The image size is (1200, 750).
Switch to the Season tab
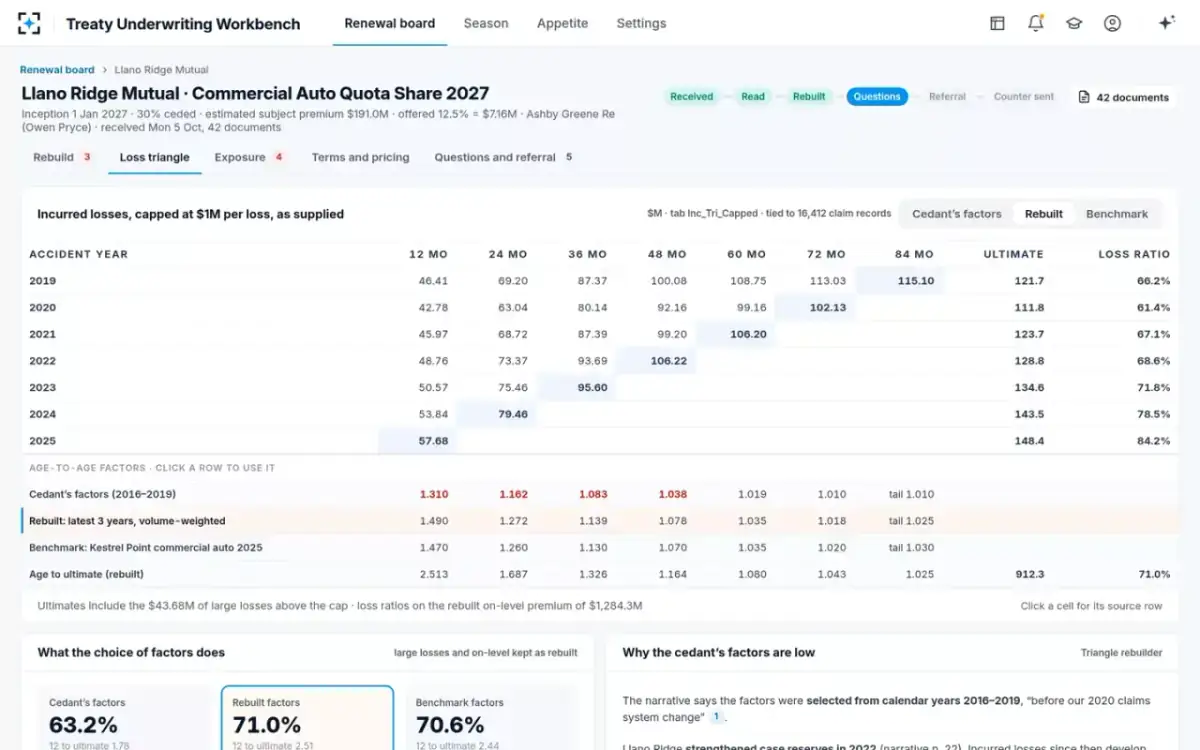tap(486, 23)
